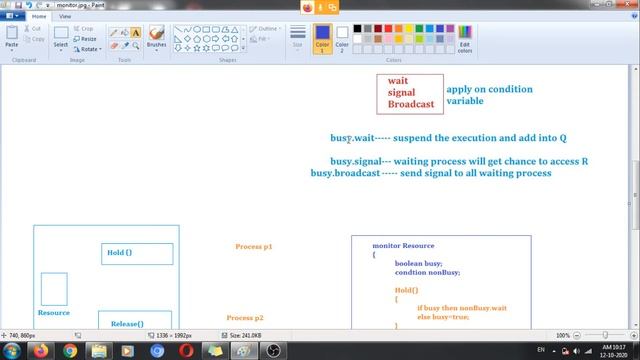
Task: Expand the Select dropdown arrow
Action: [61, 50]
